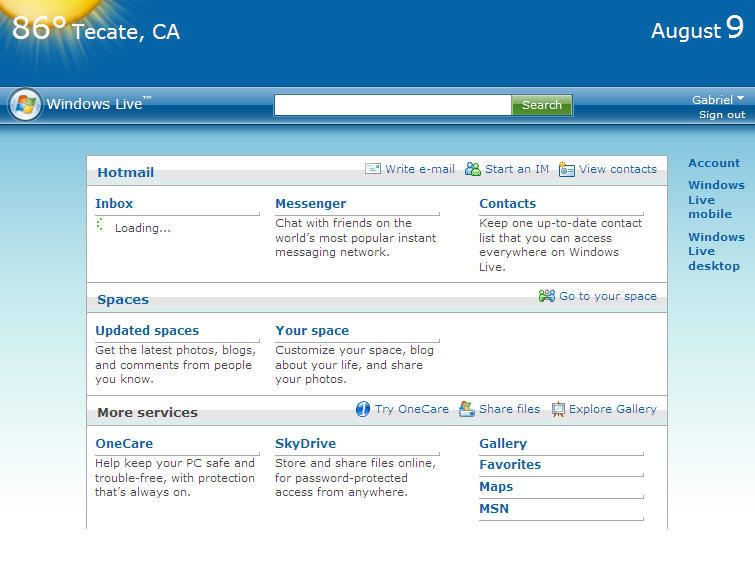Click the Write e-mail envelope icon
Viewport: 755px width, 564px height.
pyautogui.click(x=373, y=169)
